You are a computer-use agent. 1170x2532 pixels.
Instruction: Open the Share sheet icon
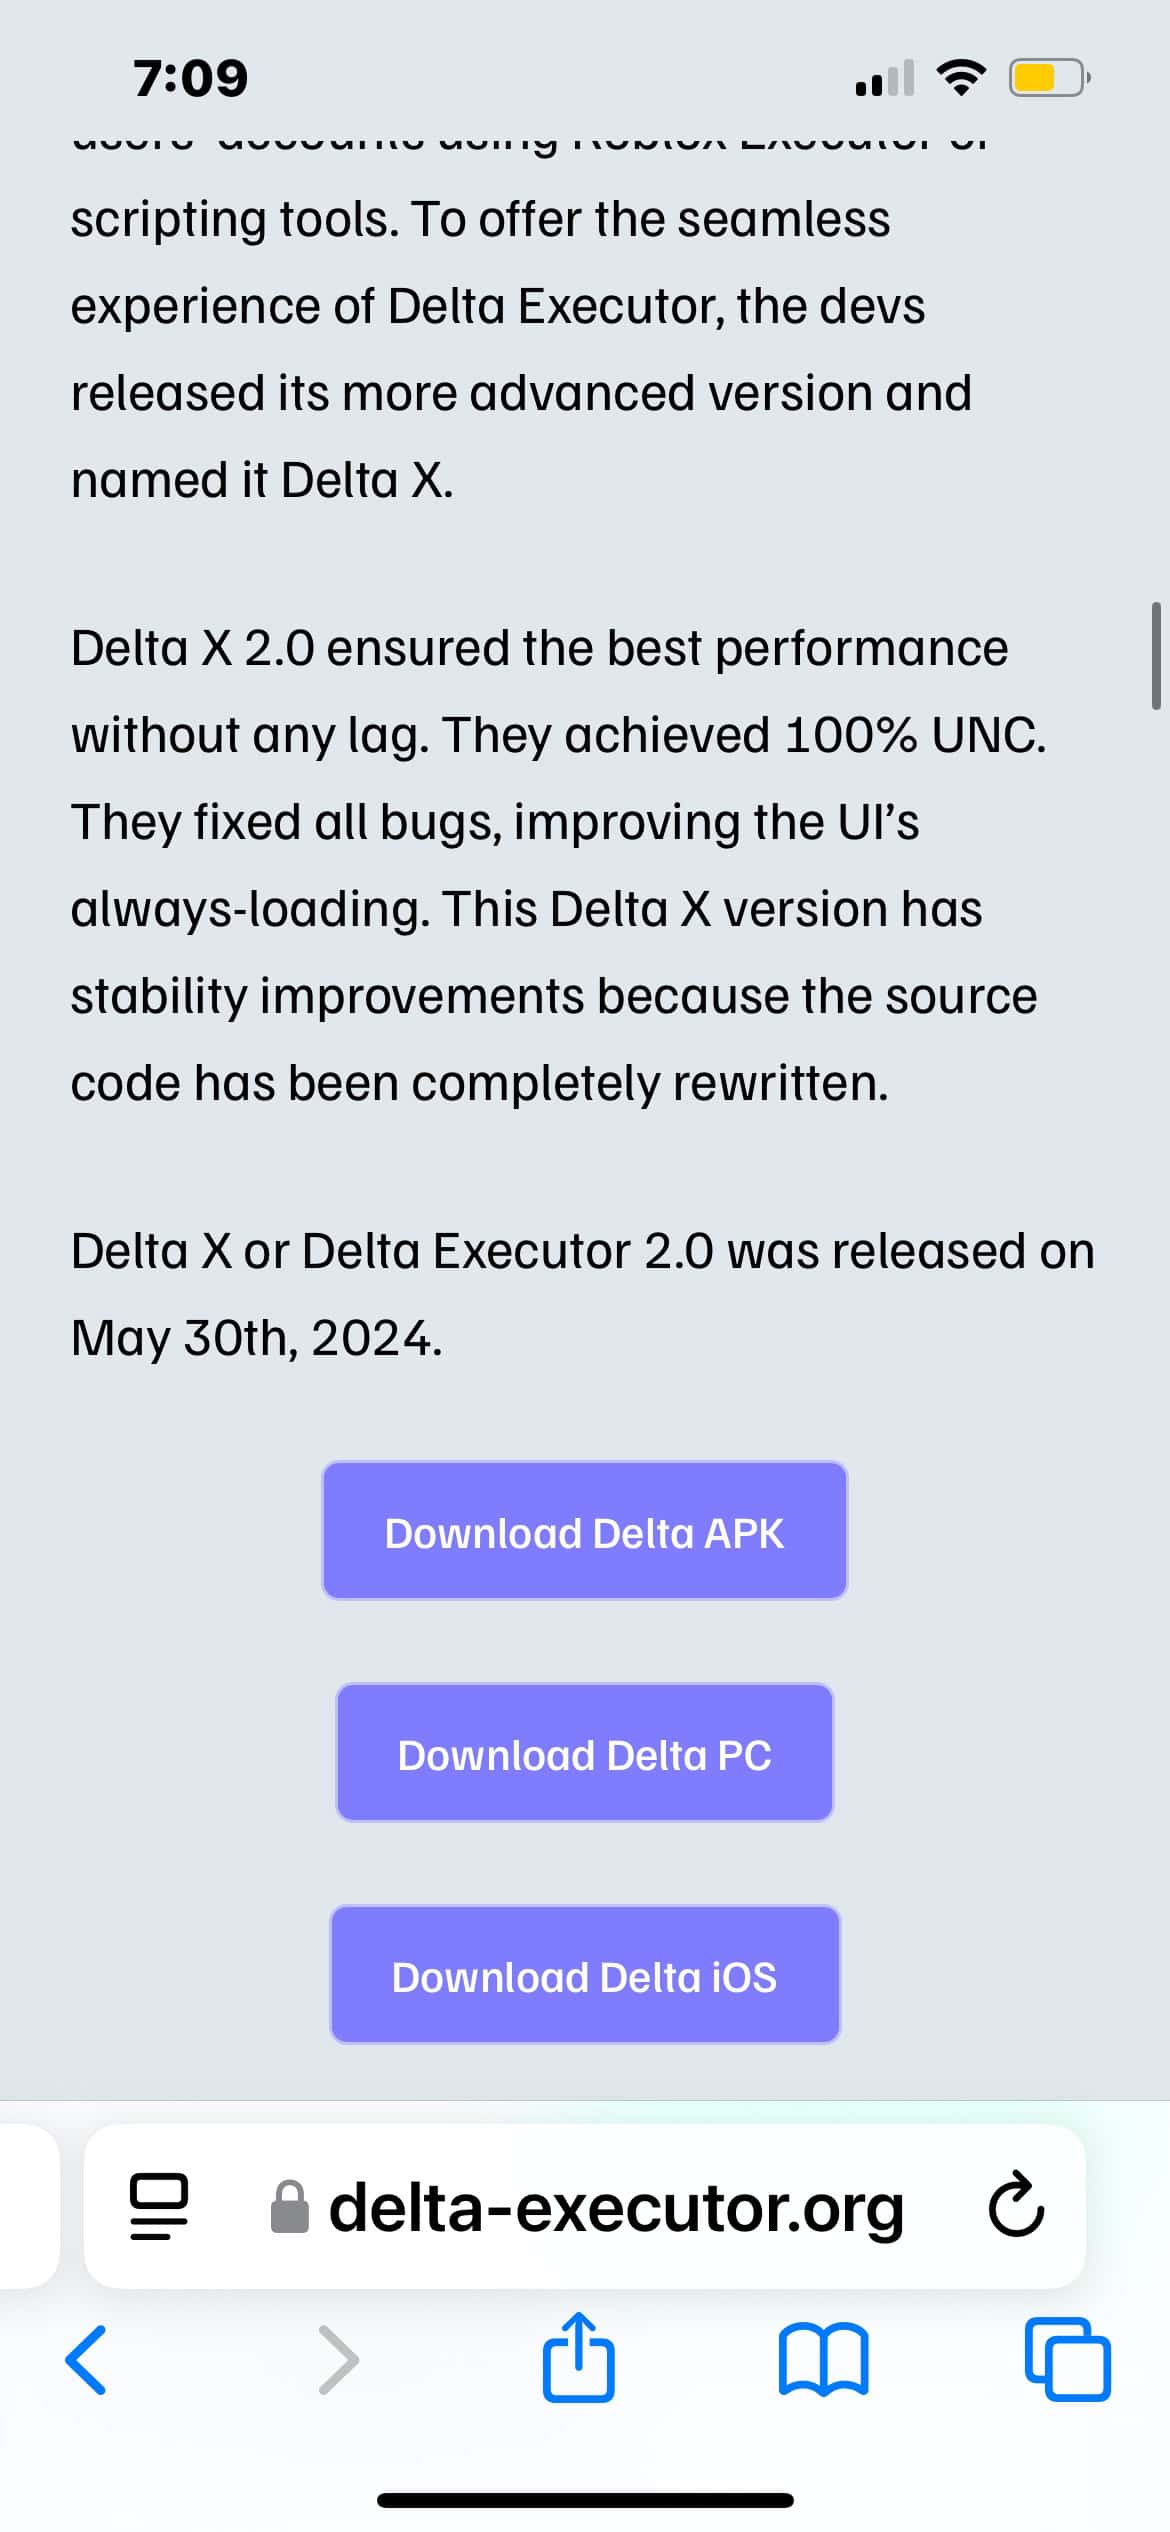click(x=578, y=2358)
